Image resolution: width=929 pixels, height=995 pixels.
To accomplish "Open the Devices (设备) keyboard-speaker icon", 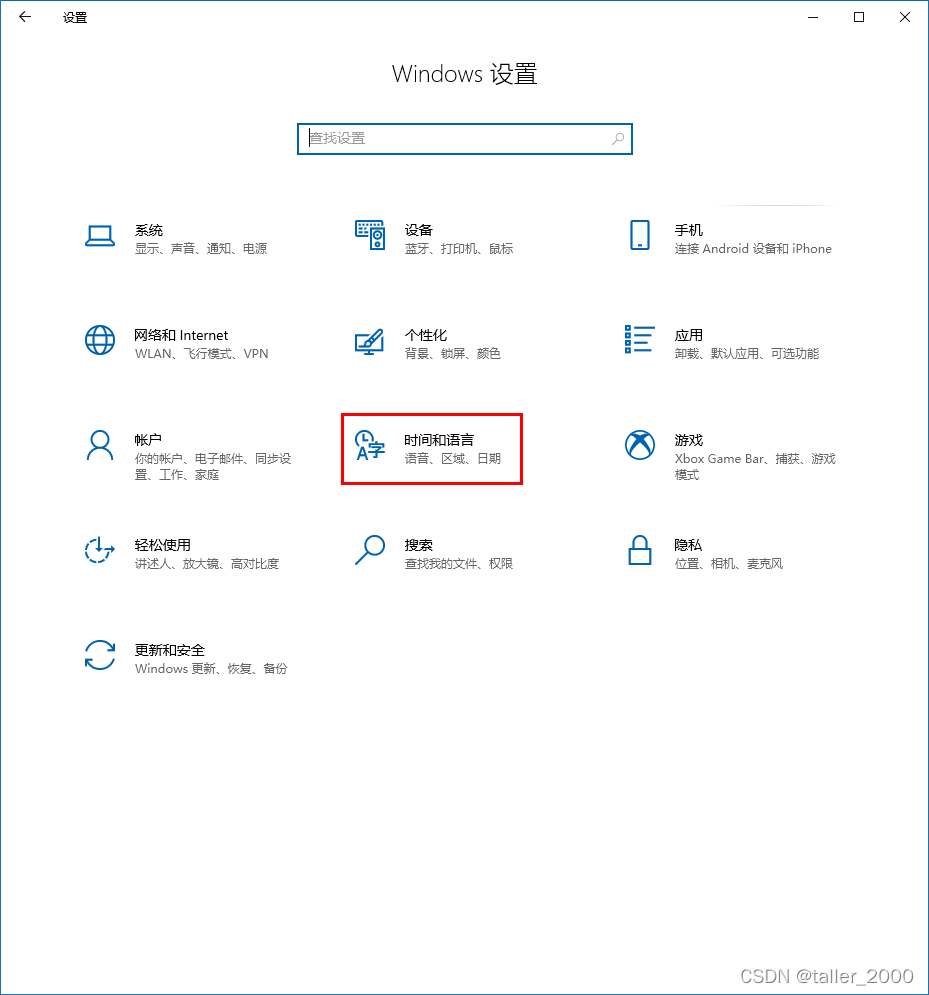I will click(370, 235).
